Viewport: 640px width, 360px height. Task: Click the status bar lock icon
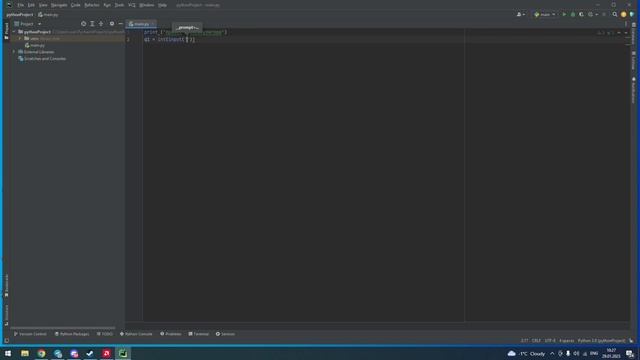point(631,340)
